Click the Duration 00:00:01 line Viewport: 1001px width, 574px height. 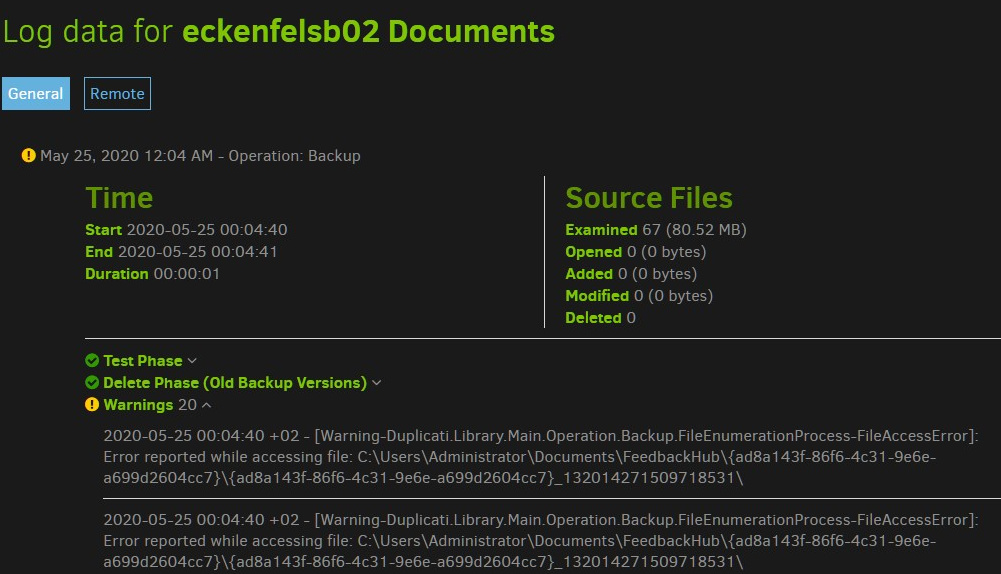[x=152, y=274]
